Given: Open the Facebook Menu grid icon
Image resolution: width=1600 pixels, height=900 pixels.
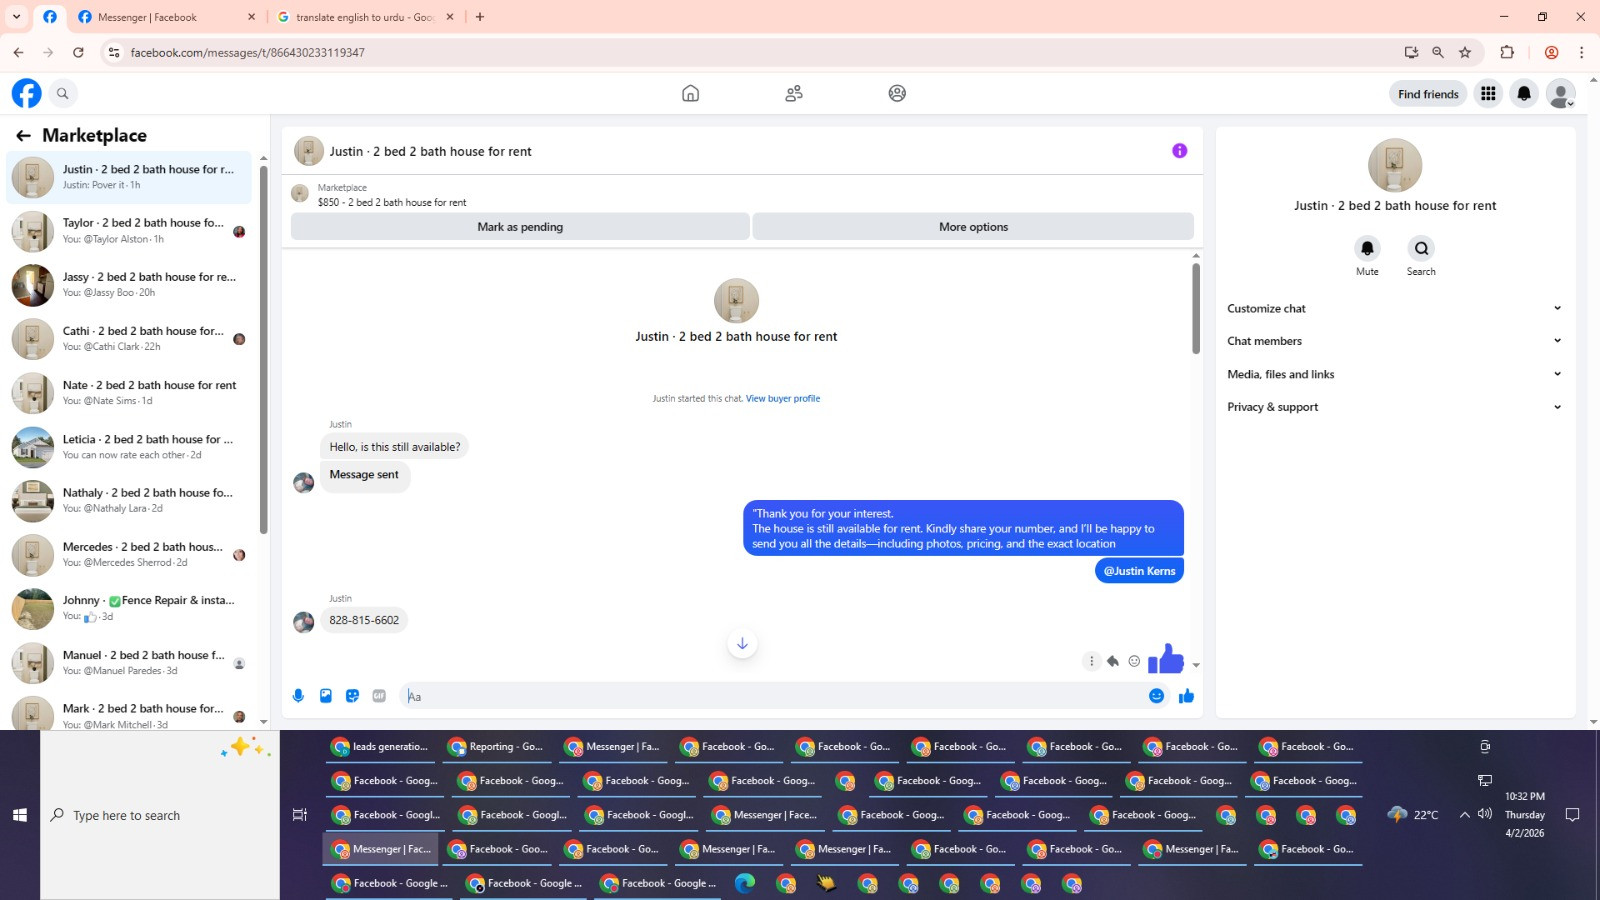Looking at the screenshot, I should [1488, 93].
